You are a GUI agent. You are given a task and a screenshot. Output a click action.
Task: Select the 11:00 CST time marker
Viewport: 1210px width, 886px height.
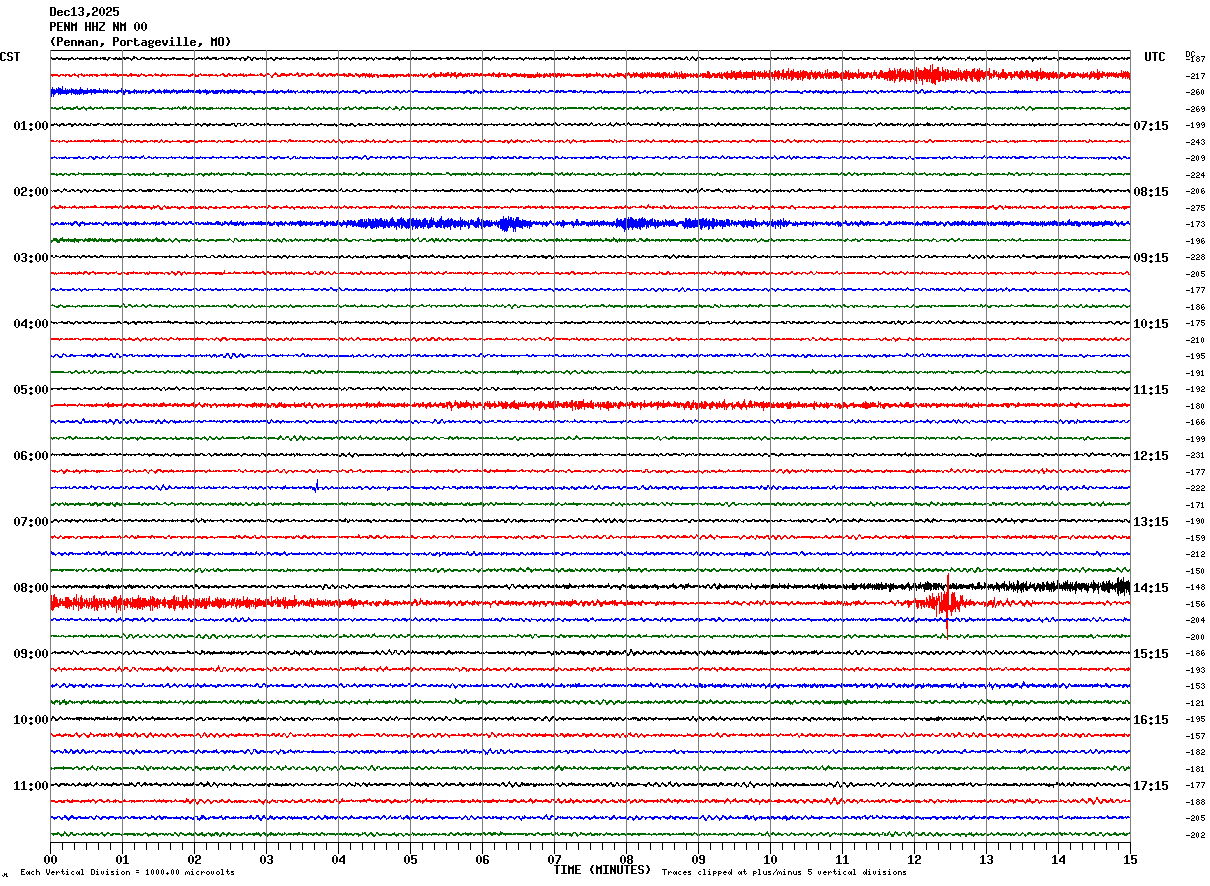(x=30, y=786)
